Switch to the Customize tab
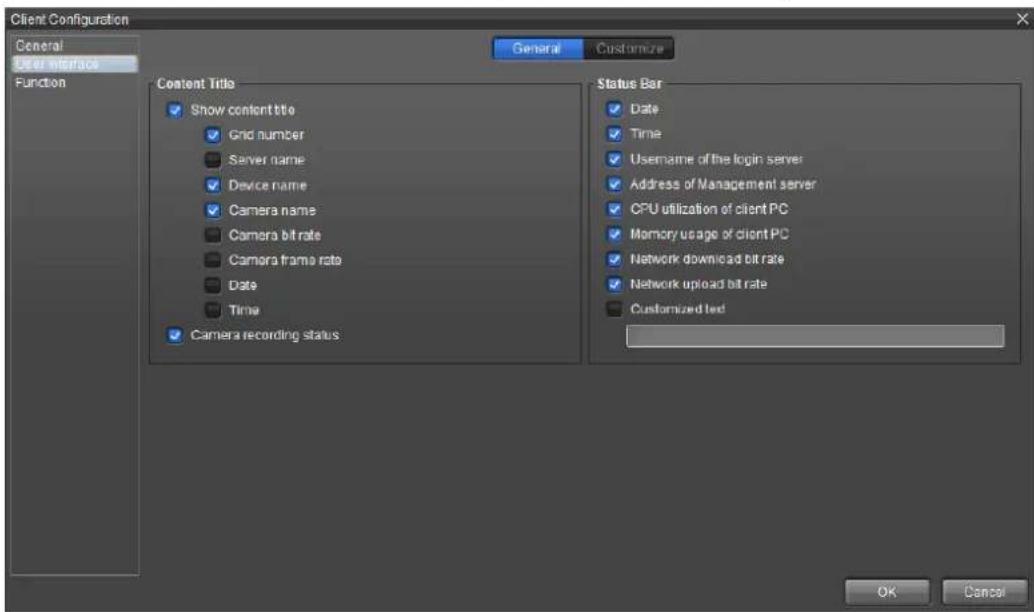 click(629, 48)
